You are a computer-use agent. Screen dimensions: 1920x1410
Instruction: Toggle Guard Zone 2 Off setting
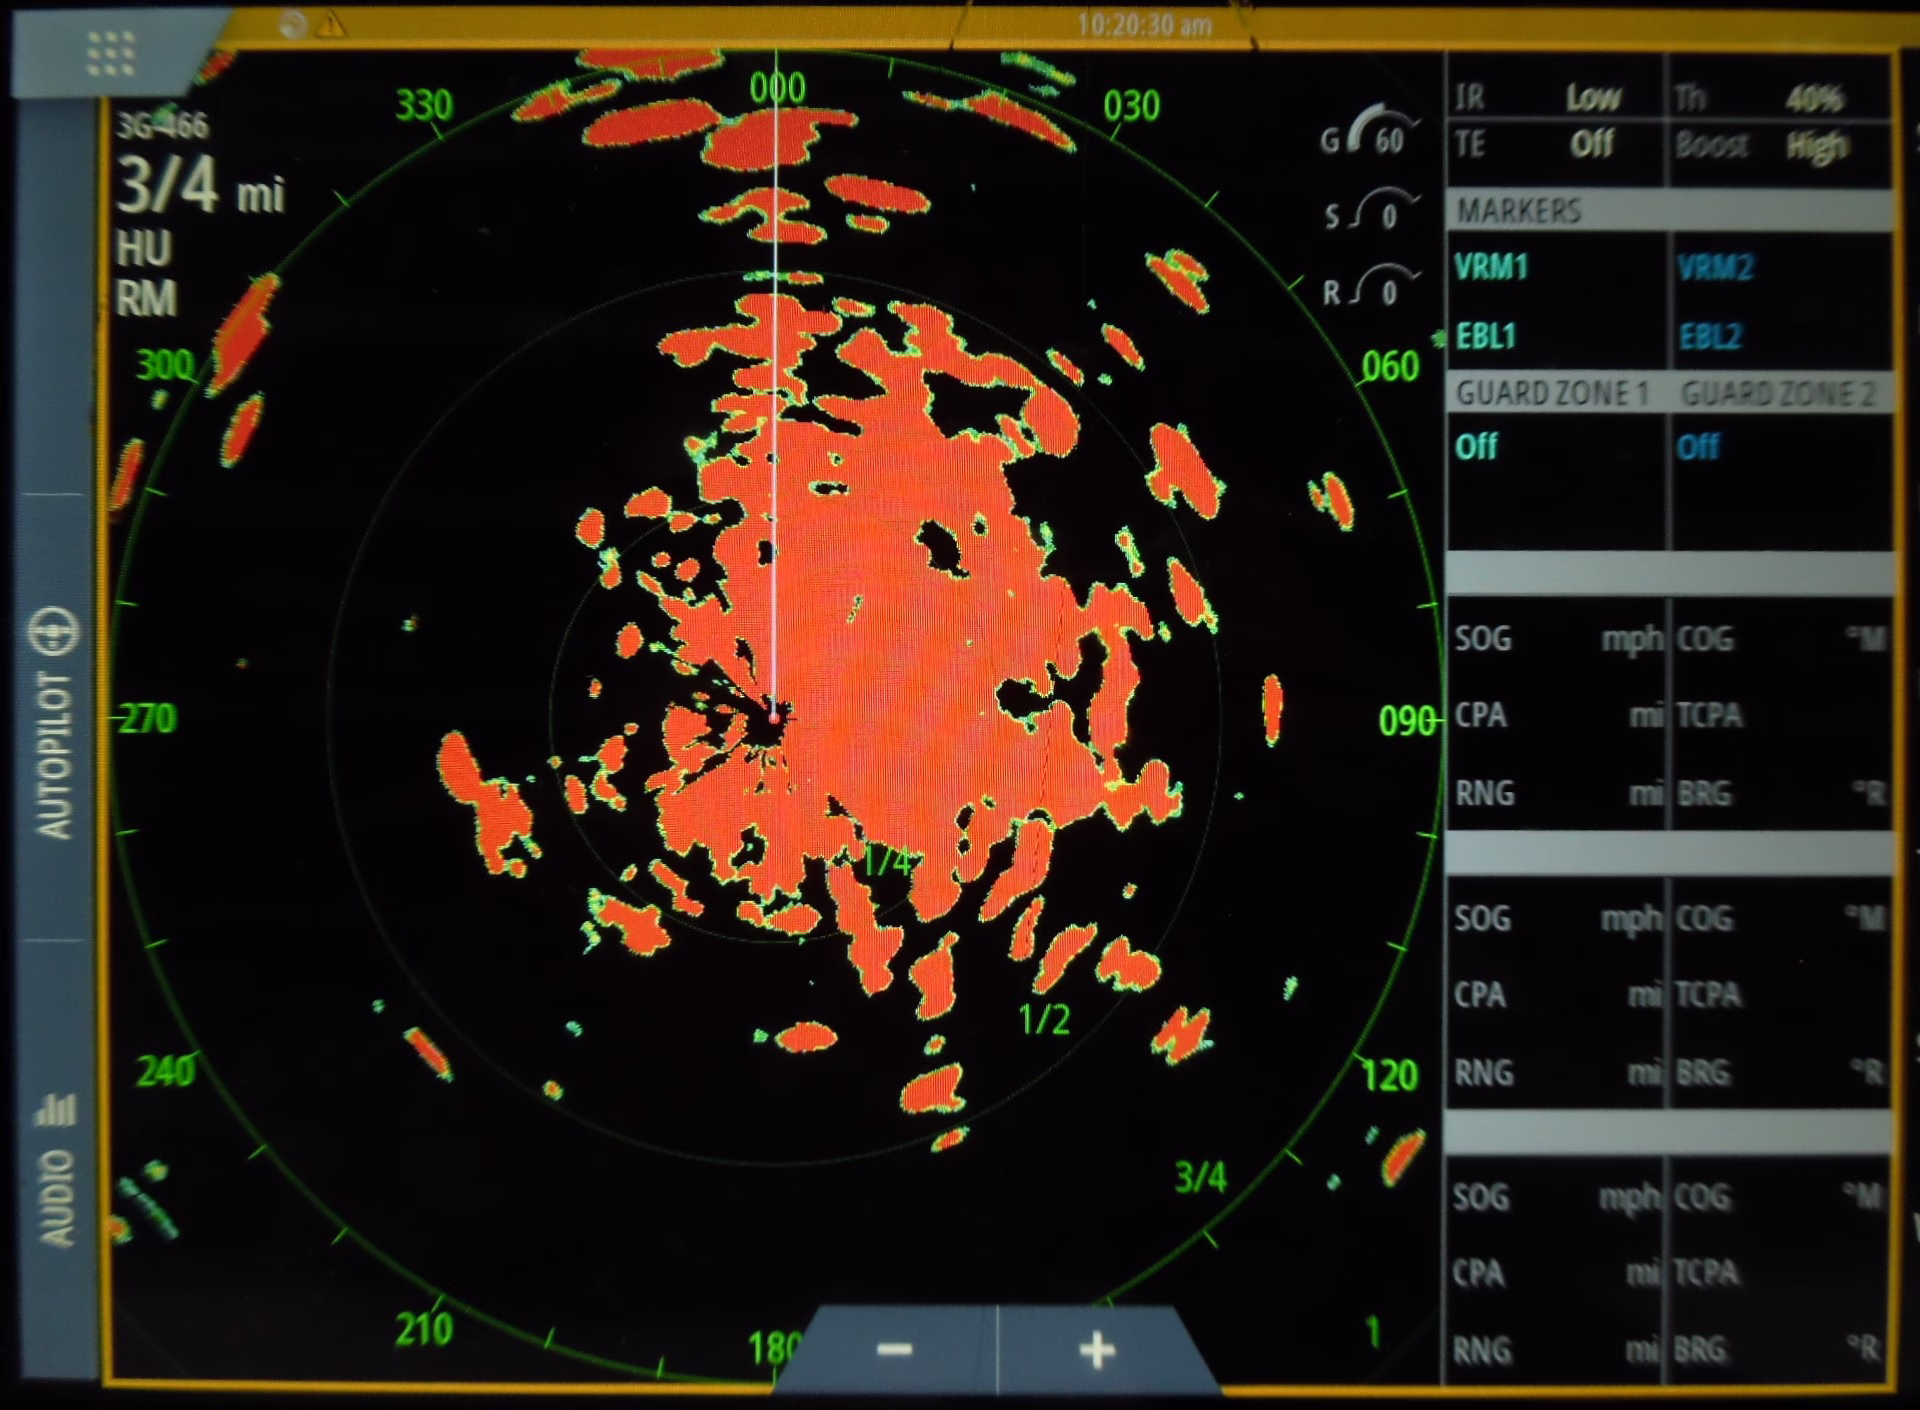point(1698,446)
